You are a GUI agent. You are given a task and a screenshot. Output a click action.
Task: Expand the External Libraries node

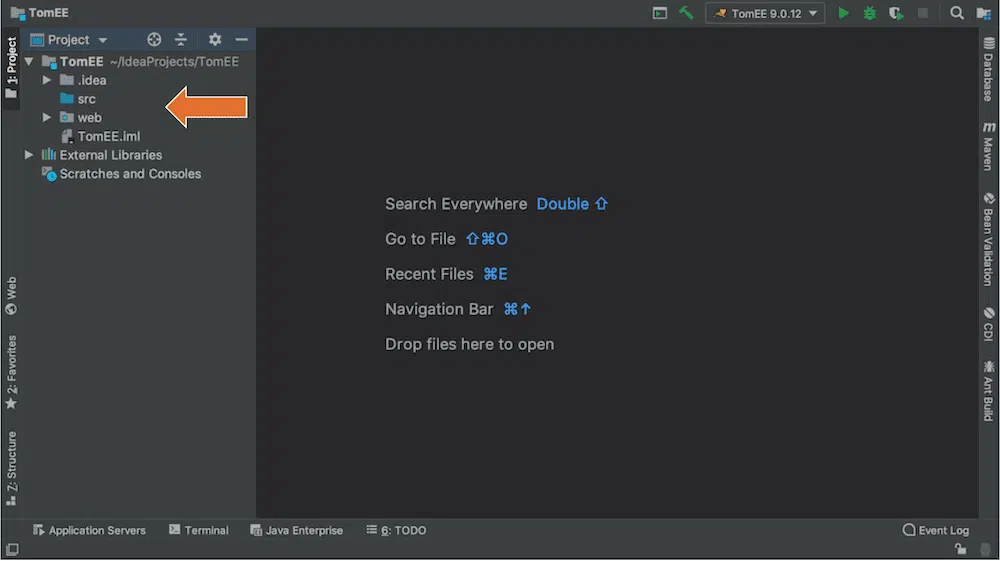pyautogui.click(x=29, y=155)
